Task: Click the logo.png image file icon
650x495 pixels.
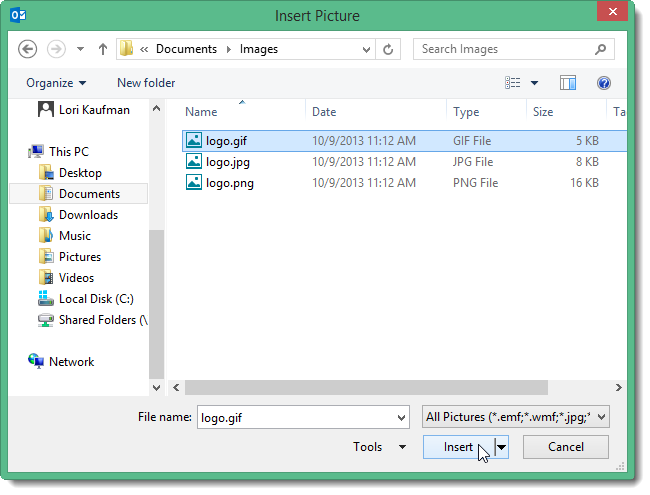Action: pos(194,182)
